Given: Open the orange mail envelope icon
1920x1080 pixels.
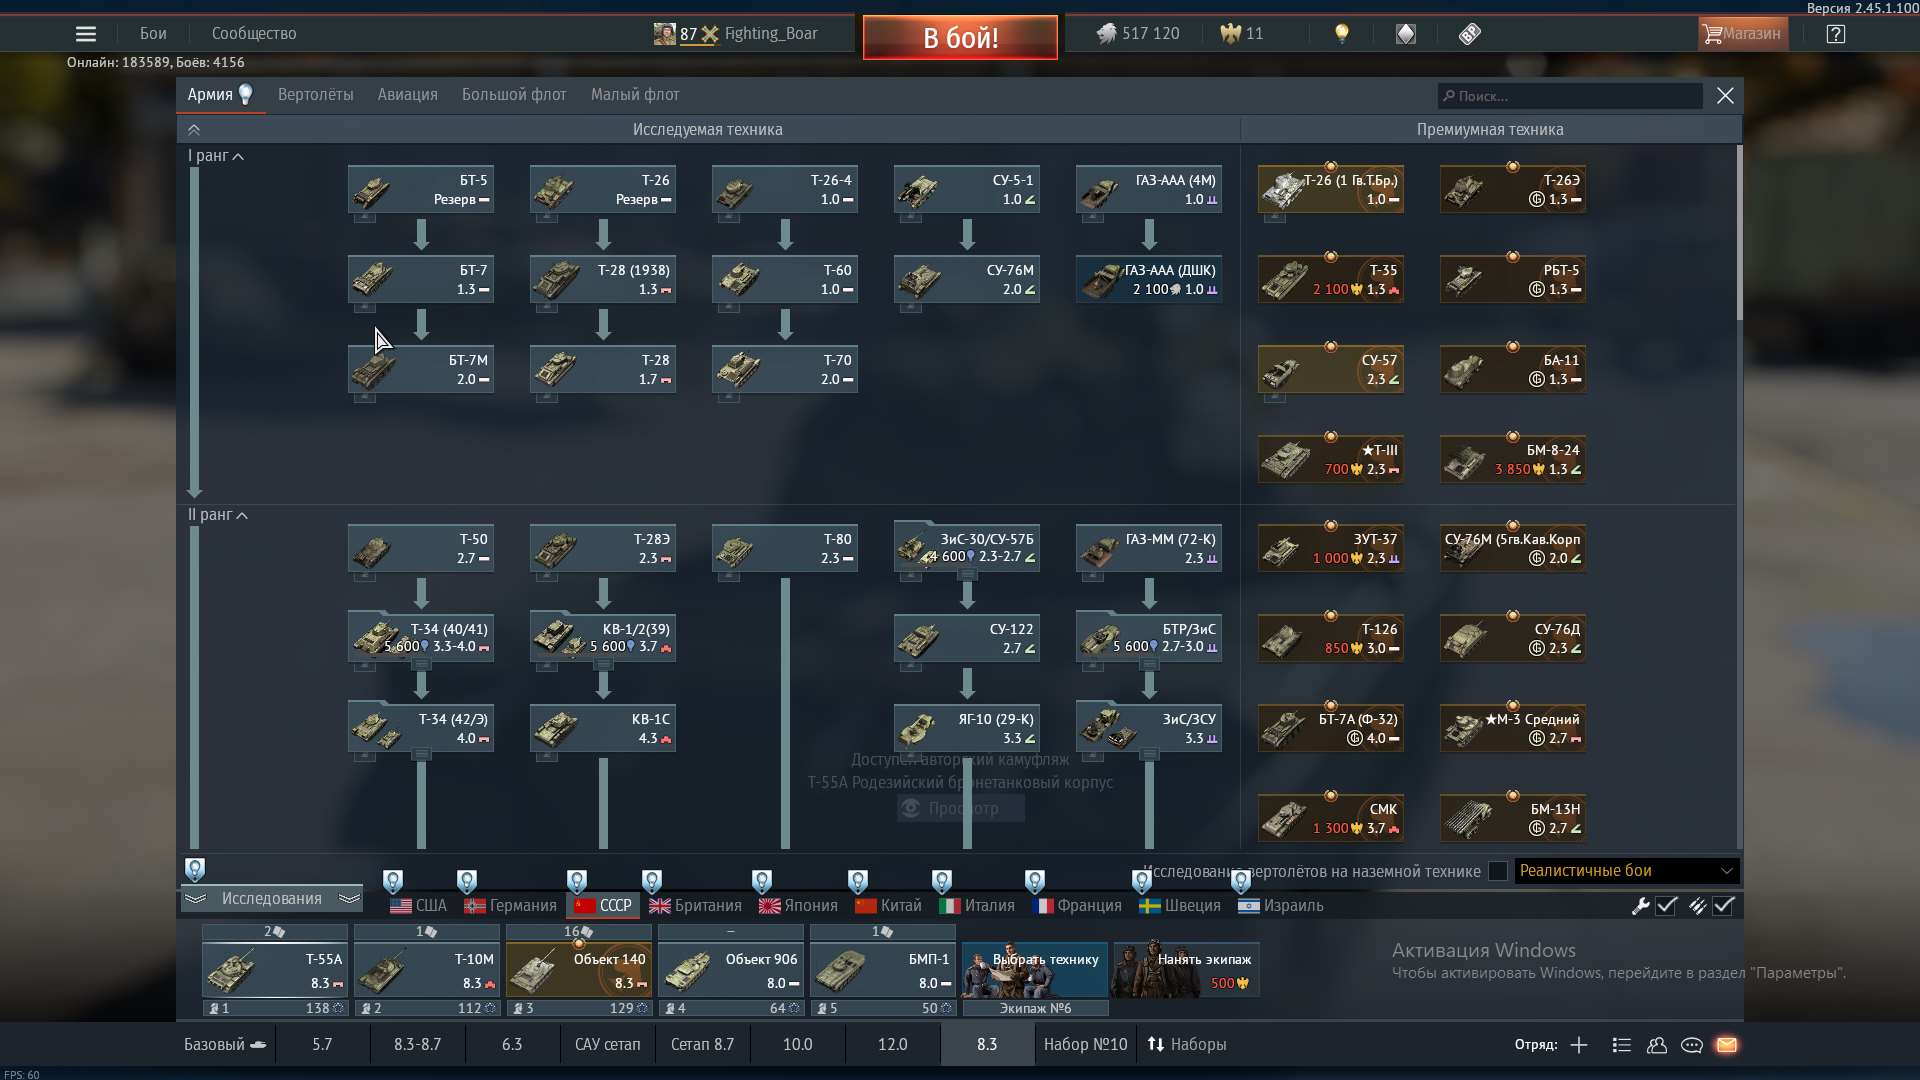Looking at the screenshot, I should pyautogui.click(x=1727, y=1045).
